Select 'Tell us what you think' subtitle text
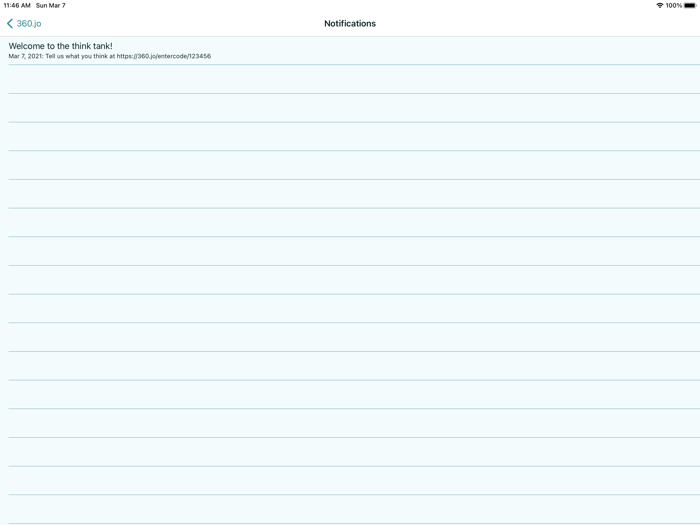Image resolution: width=700 pixels, height=525 pixels. point(76,56)
